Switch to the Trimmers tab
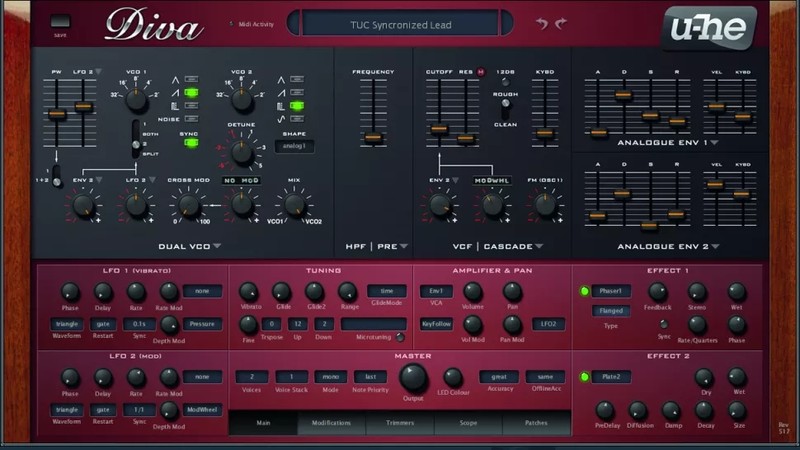The image size is (800, 450). tap(400, 423)
